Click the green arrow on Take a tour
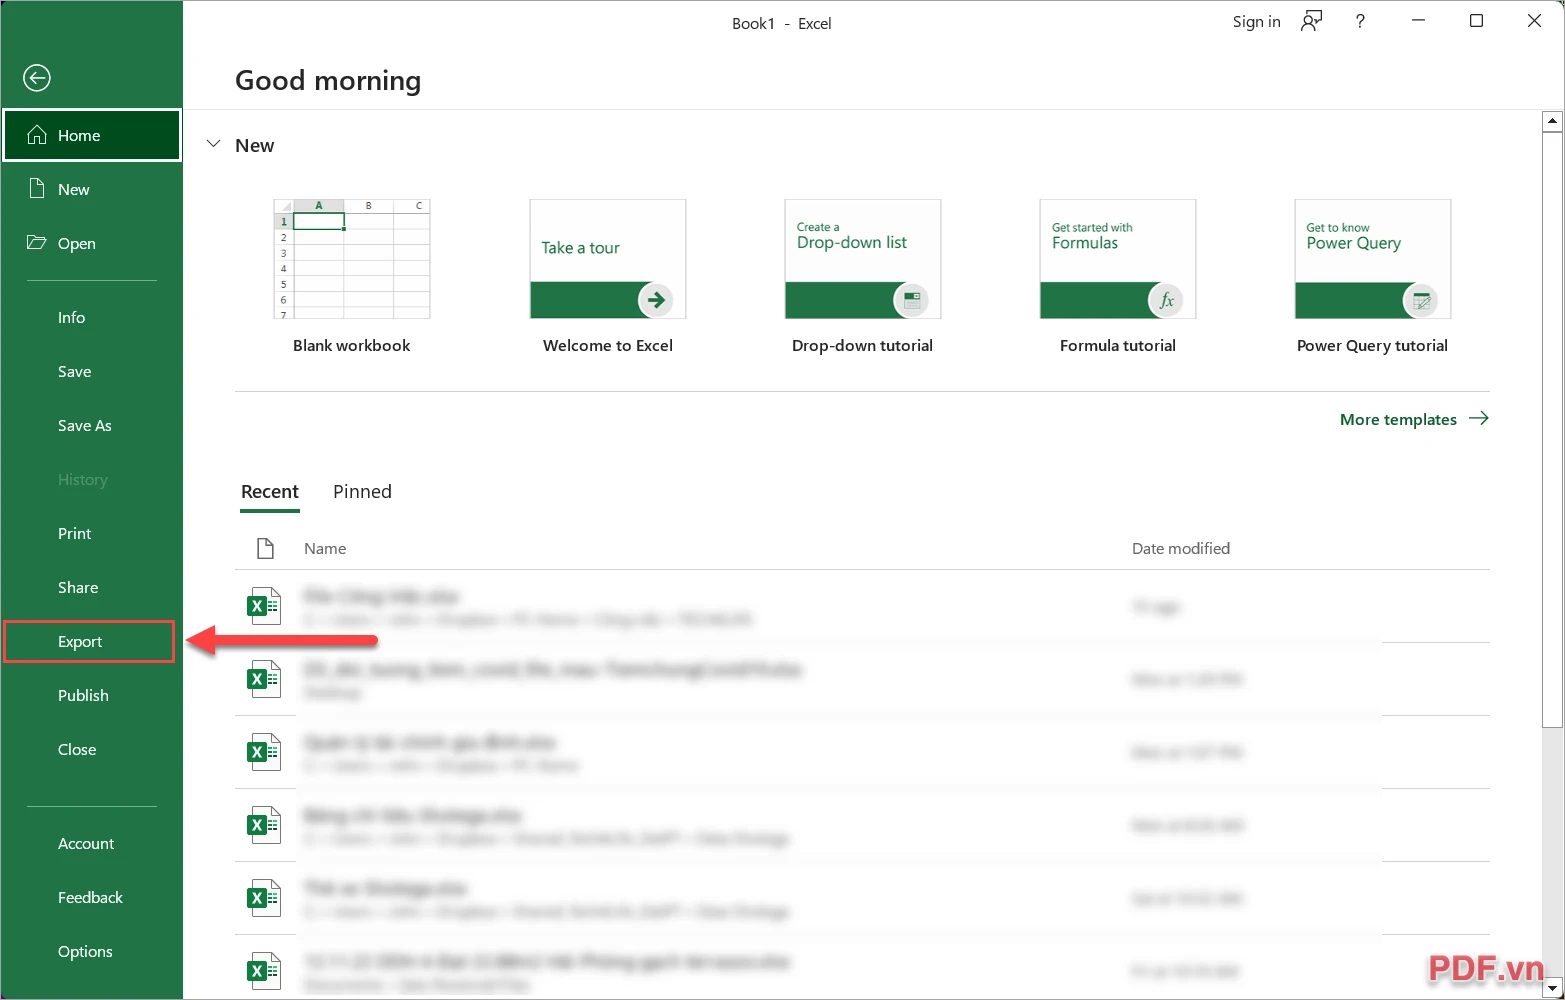The image size is (1565, 1000). click(655, 300)
